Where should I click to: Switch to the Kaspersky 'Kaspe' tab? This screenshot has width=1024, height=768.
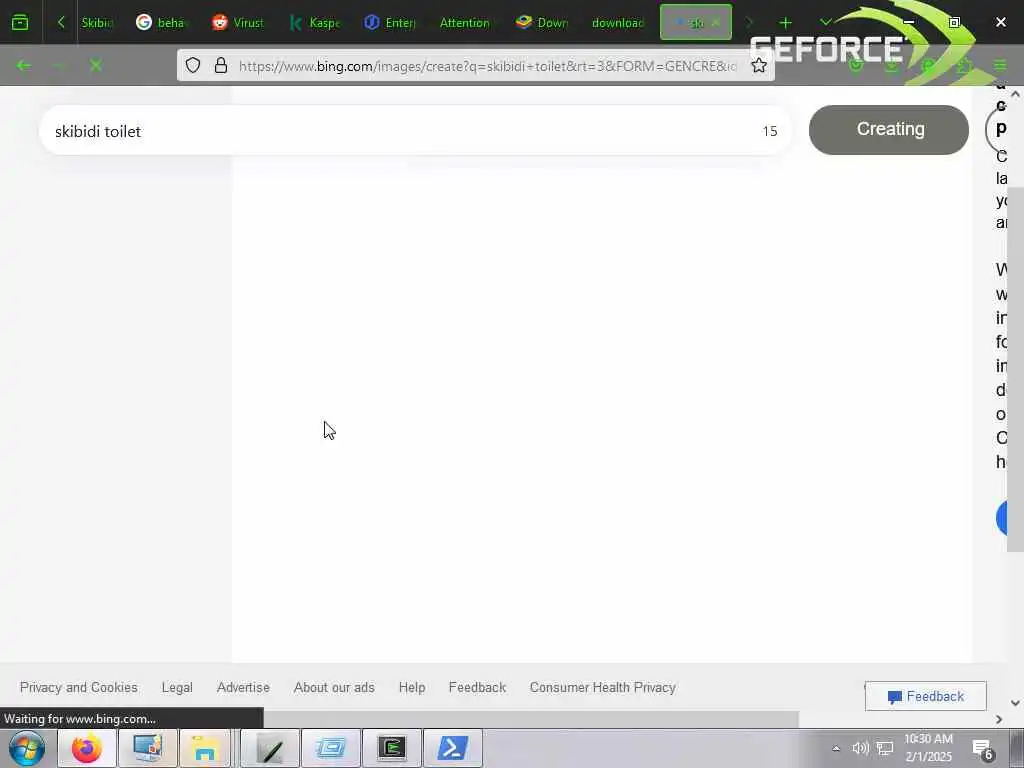point(314,23)
